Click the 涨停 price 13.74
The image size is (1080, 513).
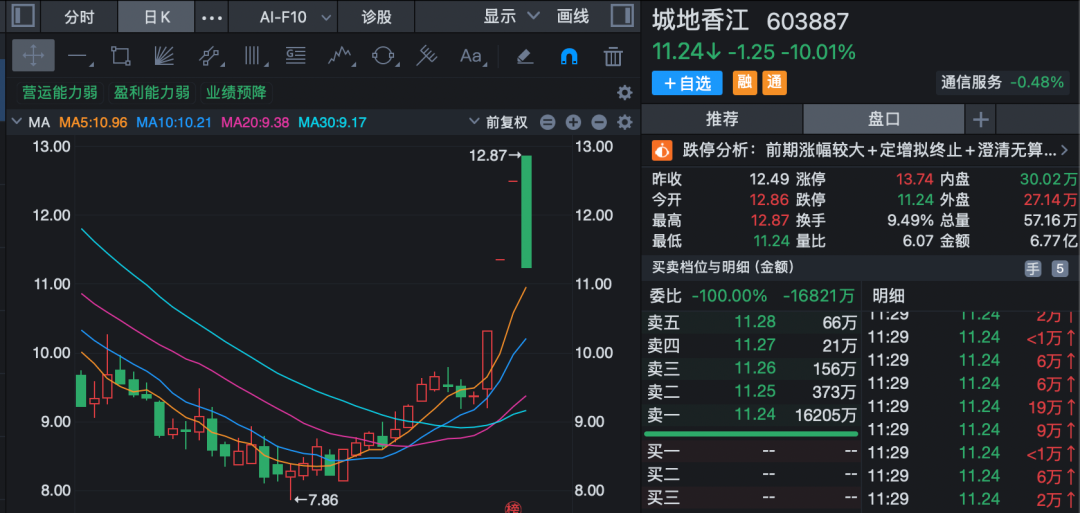click(915, 179)
